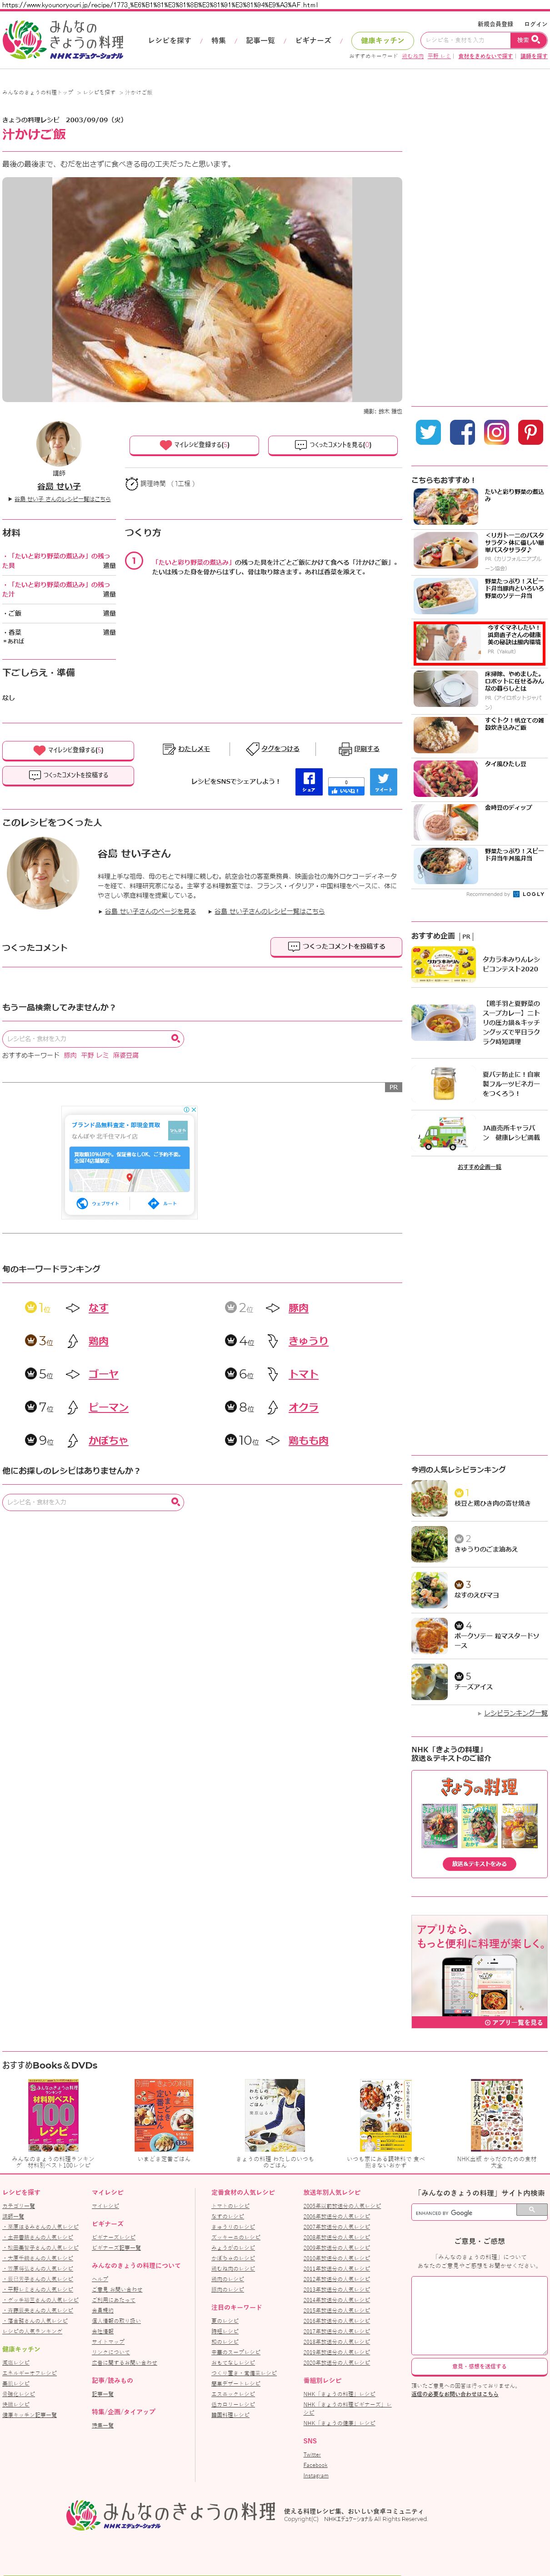Click the header recipe search input field
550x2576 pixels.
coord(465,40)
